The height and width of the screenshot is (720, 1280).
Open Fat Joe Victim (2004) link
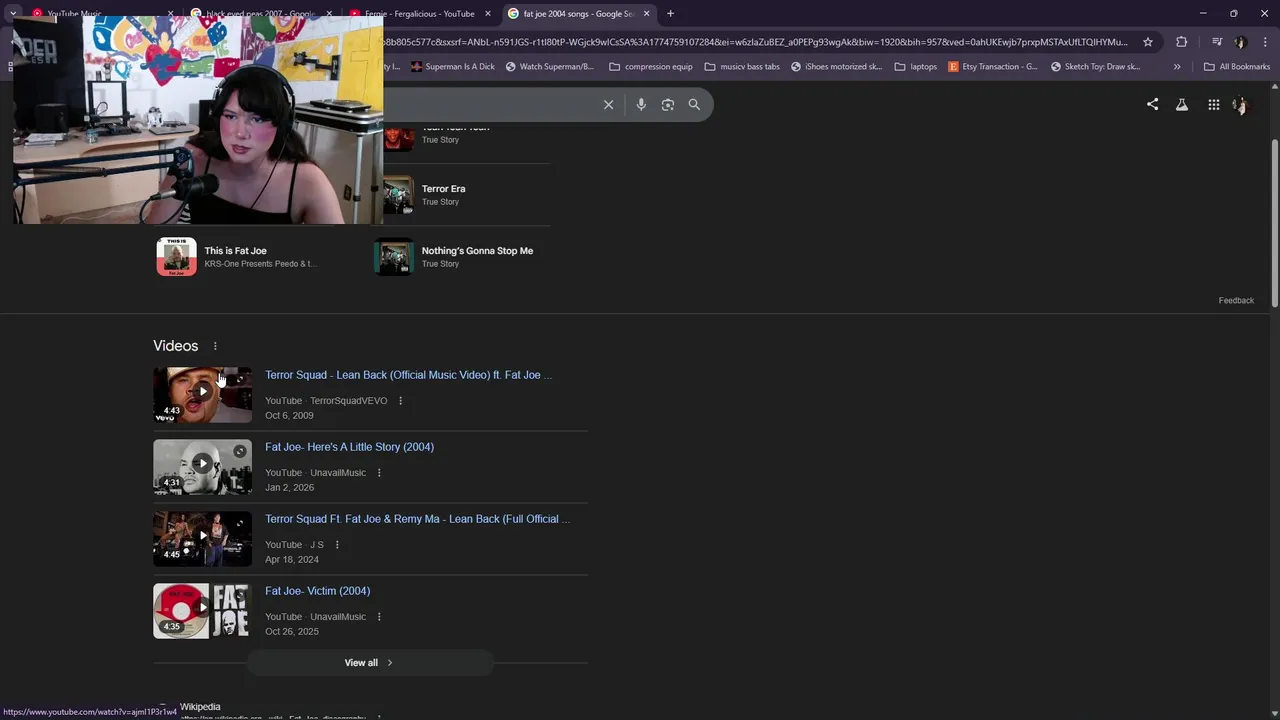click(x=317, y=591)
